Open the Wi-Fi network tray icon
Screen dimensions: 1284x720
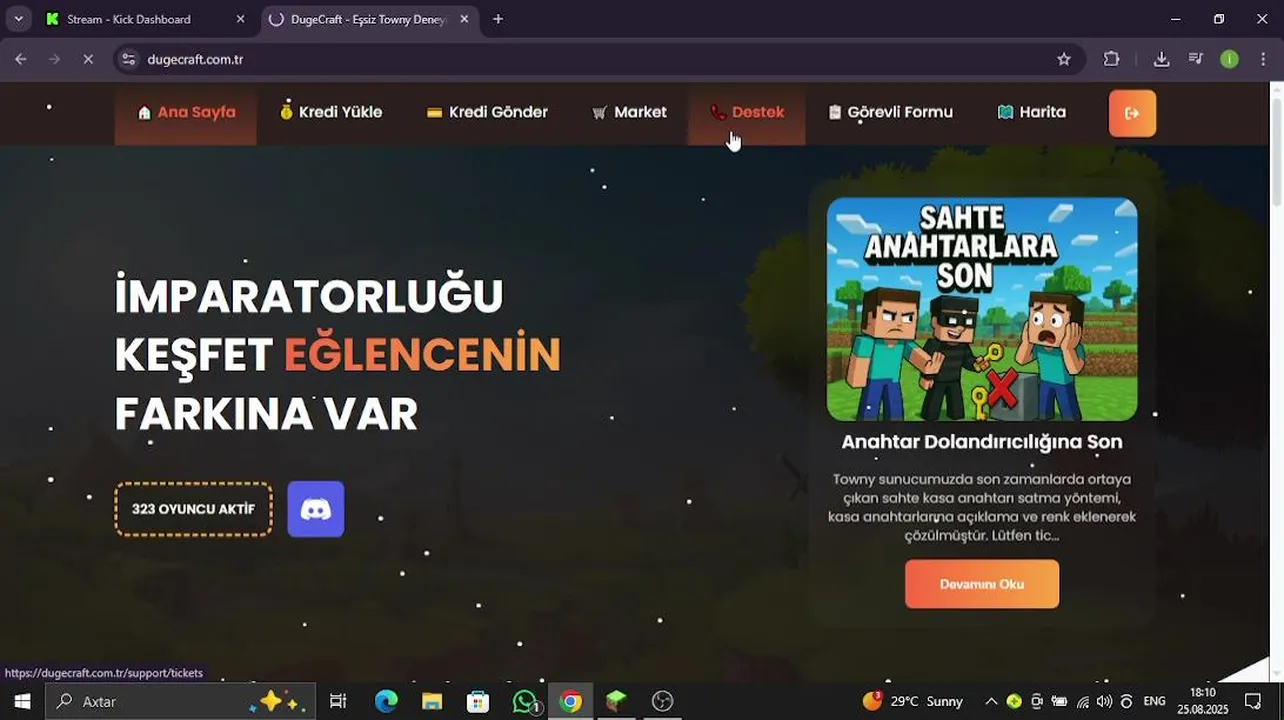pos(1082,702)
